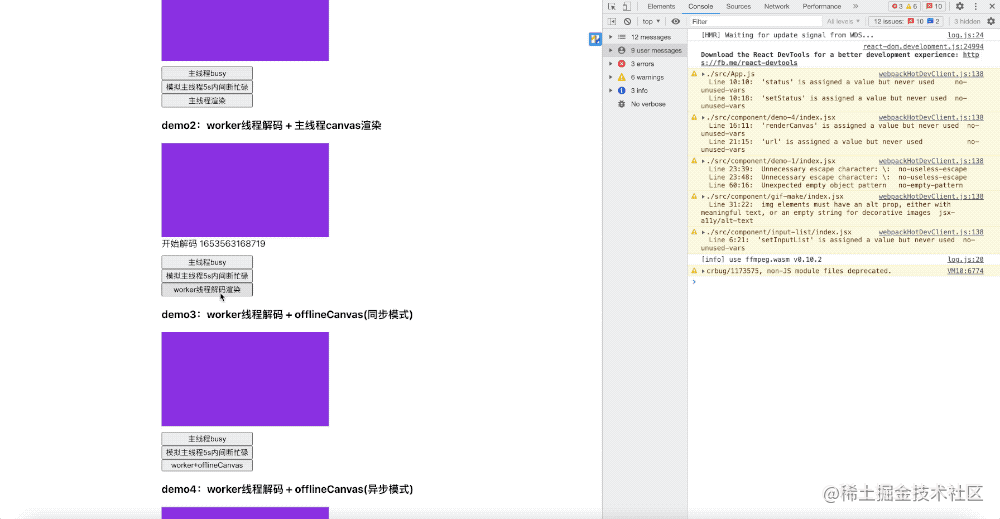Open the log.js:24 source link
The width and height of the screenshot is (1000, 519).
(965, 36)
